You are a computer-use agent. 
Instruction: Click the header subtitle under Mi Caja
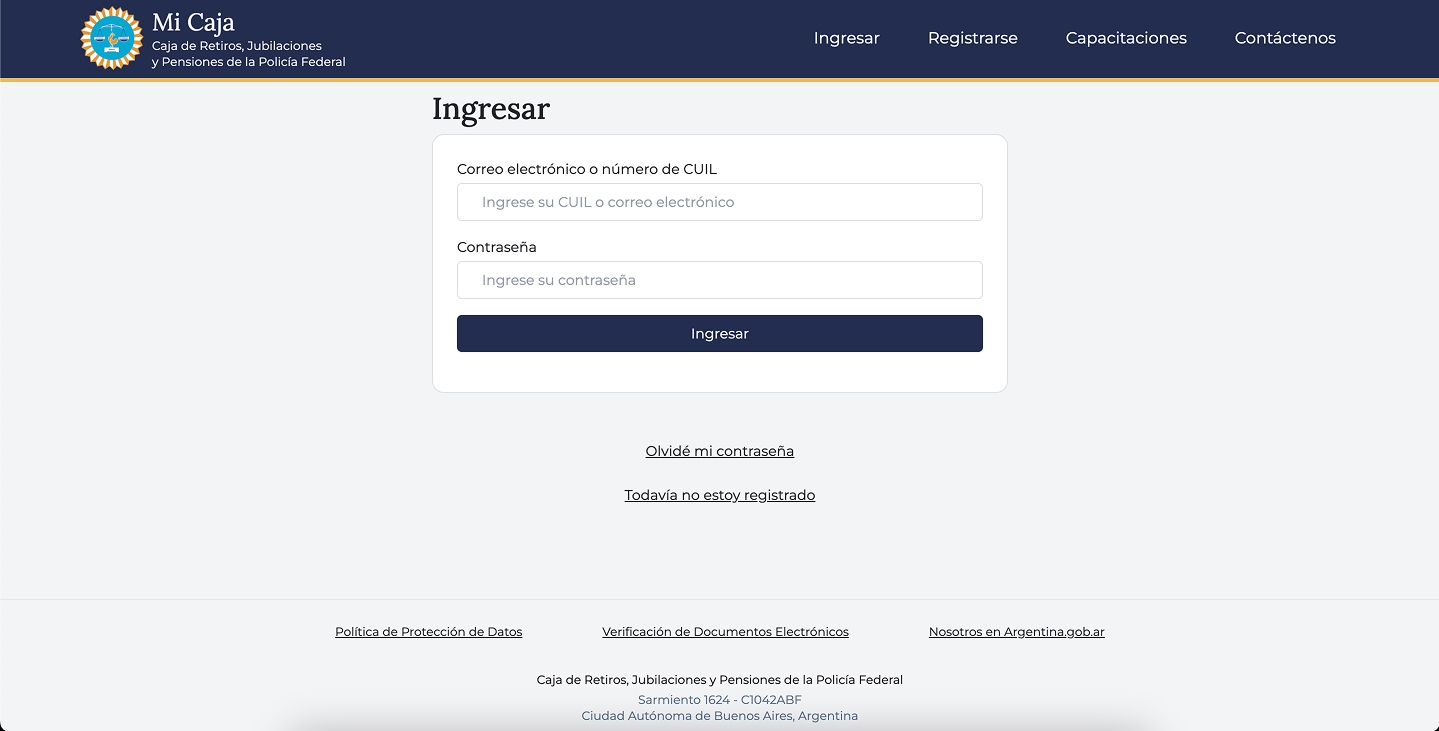pos(248,54)
